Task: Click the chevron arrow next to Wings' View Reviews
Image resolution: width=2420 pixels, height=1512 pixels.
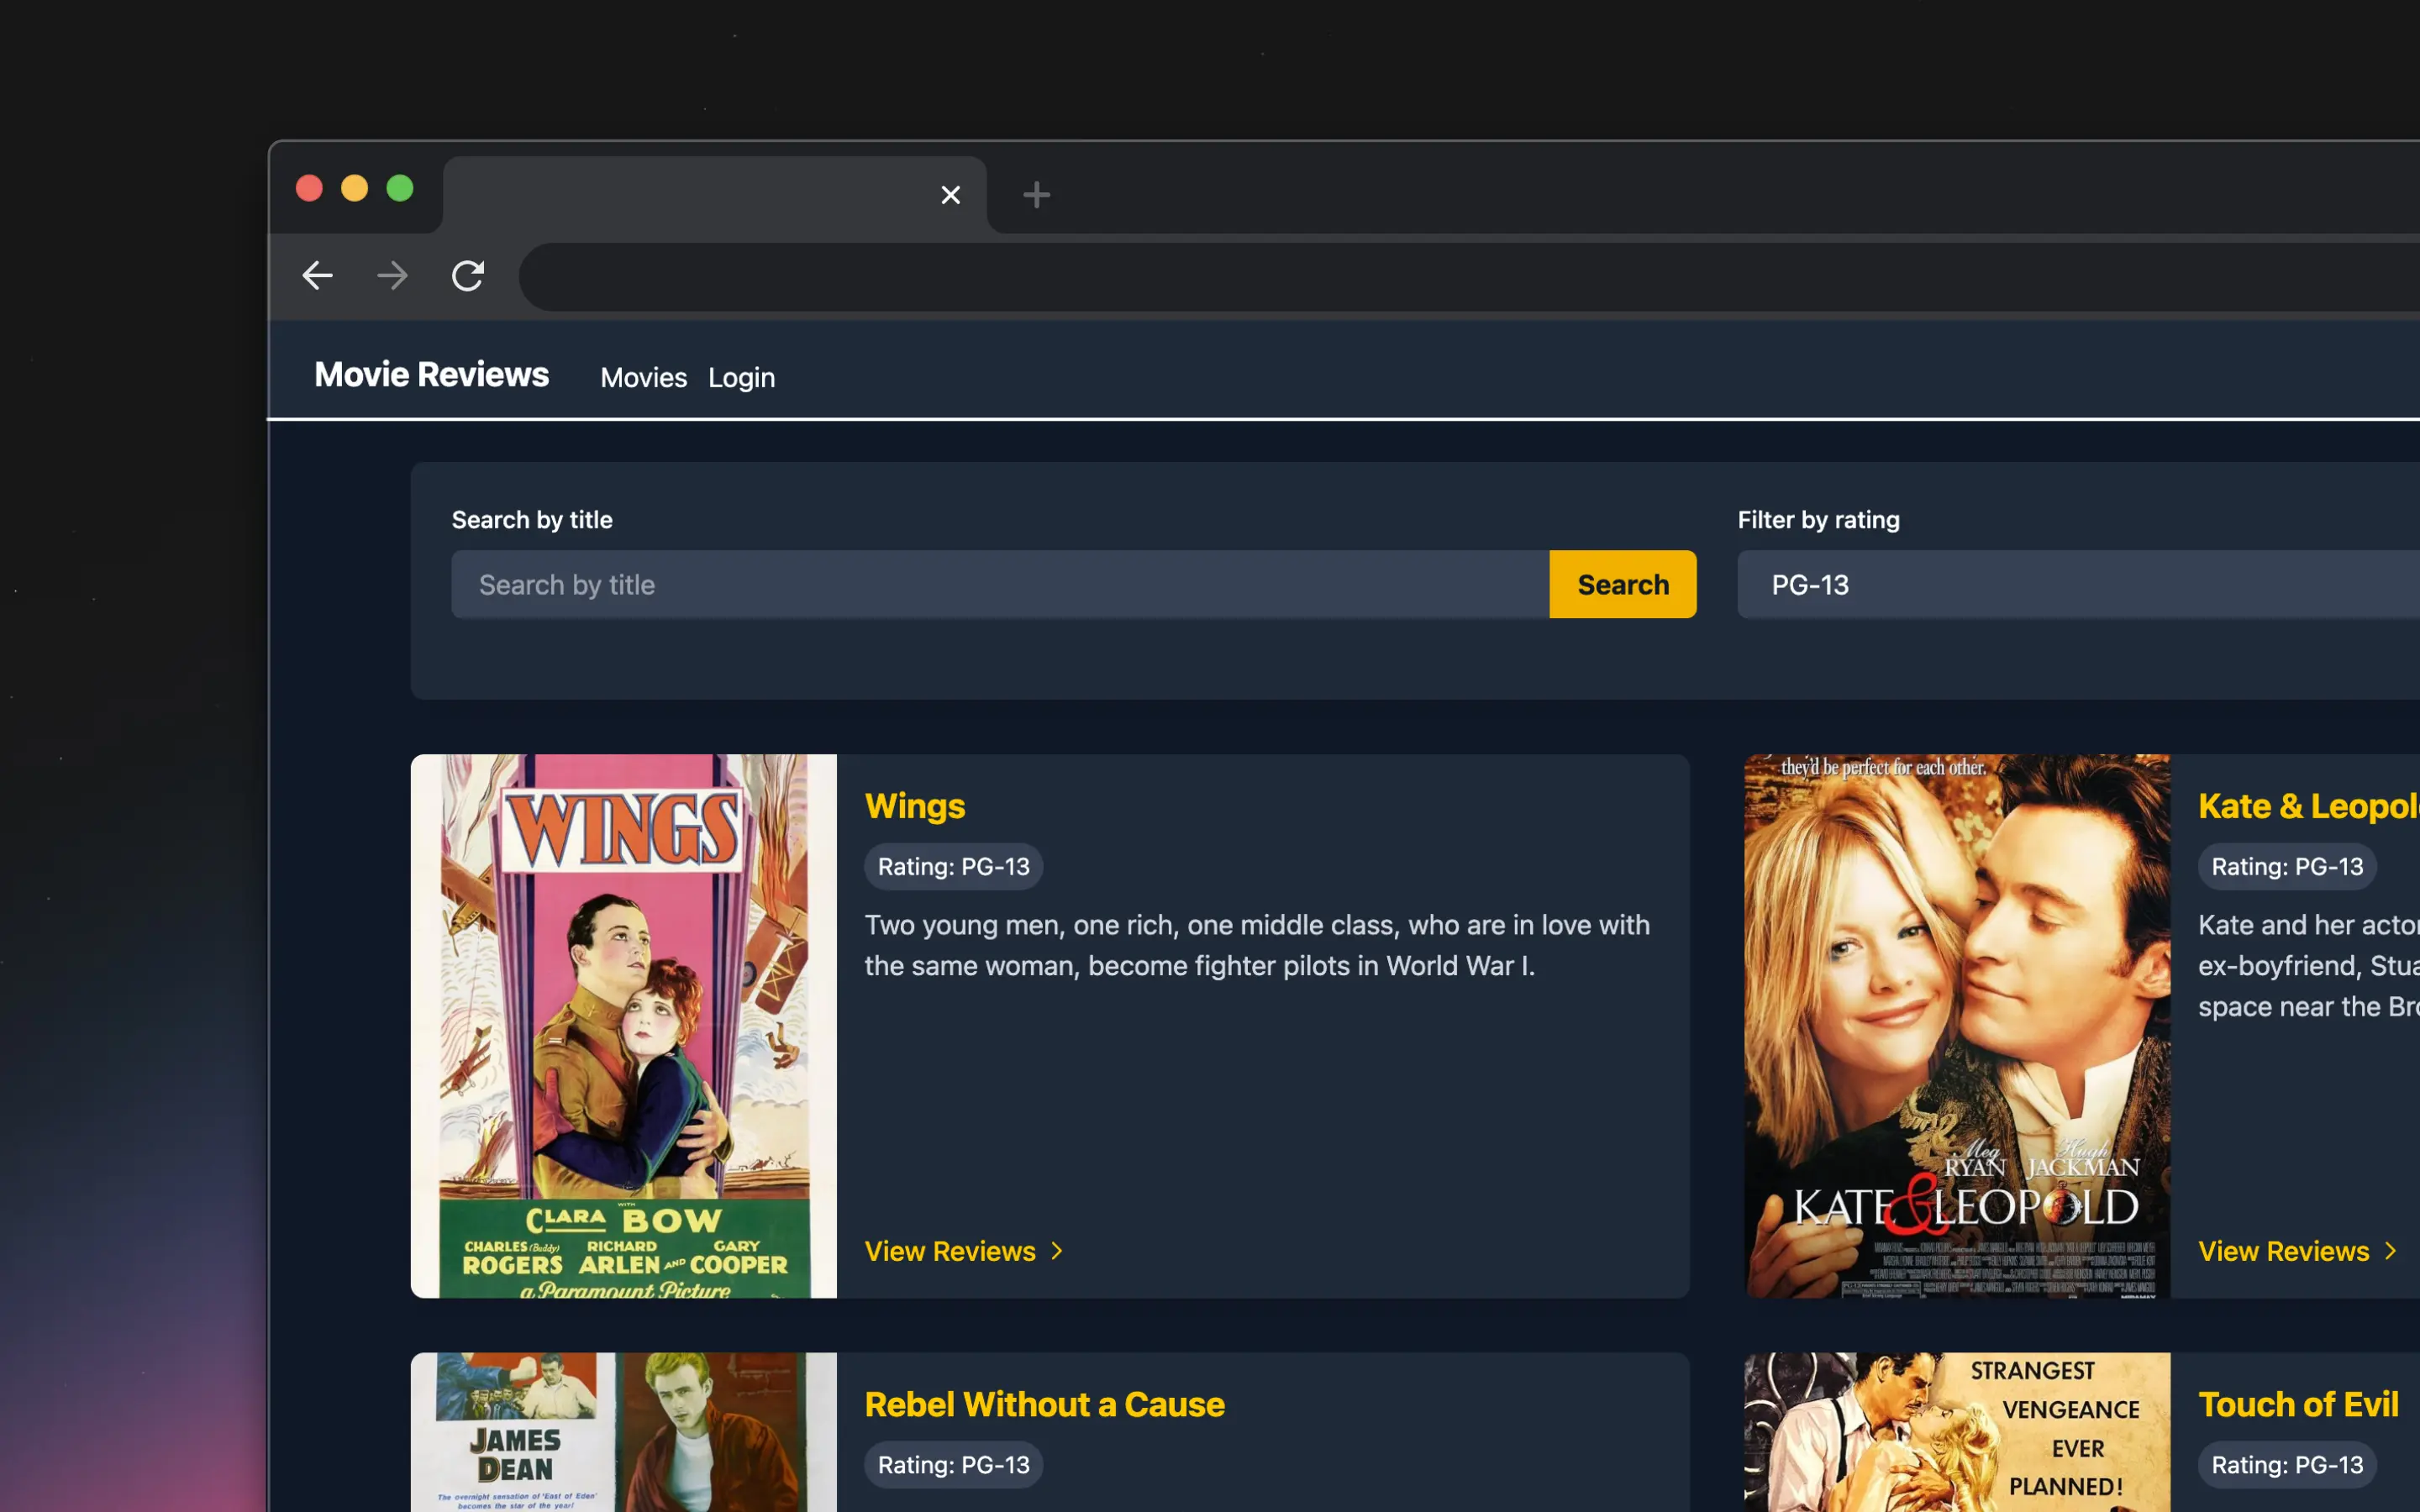Action: point(1058,1250)
